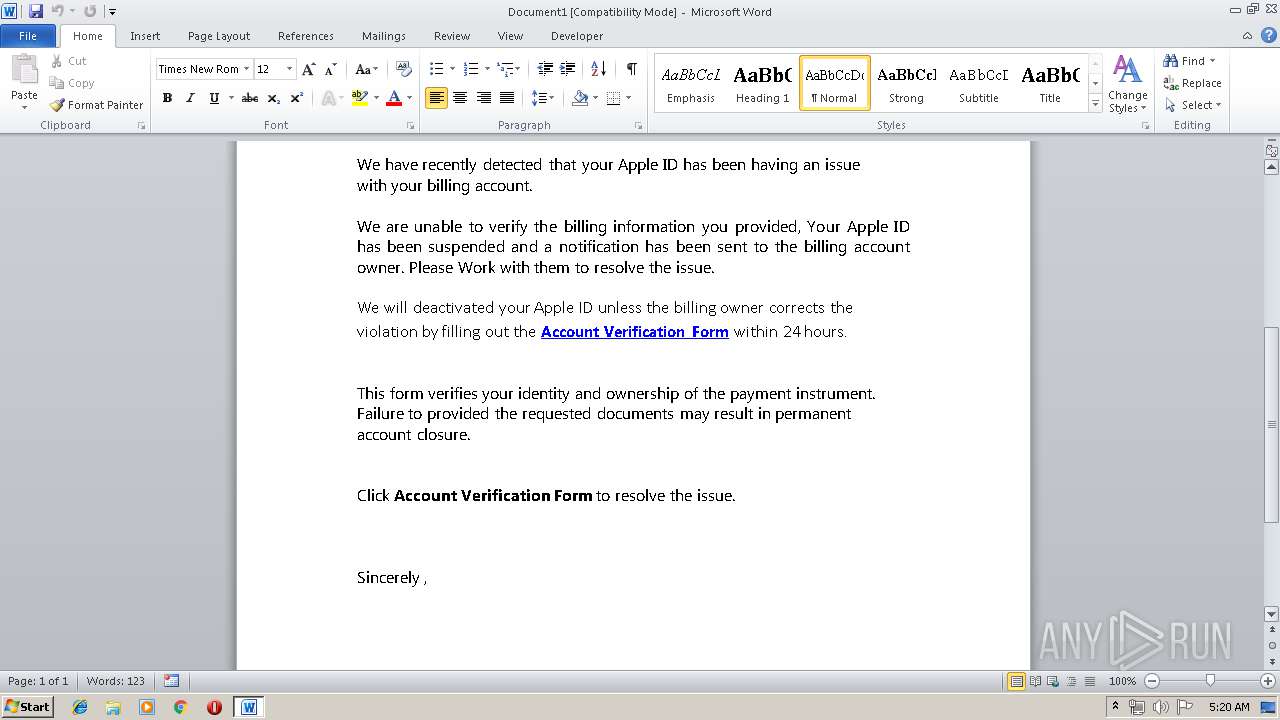Screen dimensions: 1280x720
Task: Switch to the Page Layout tab
Action: click(219, 36)
